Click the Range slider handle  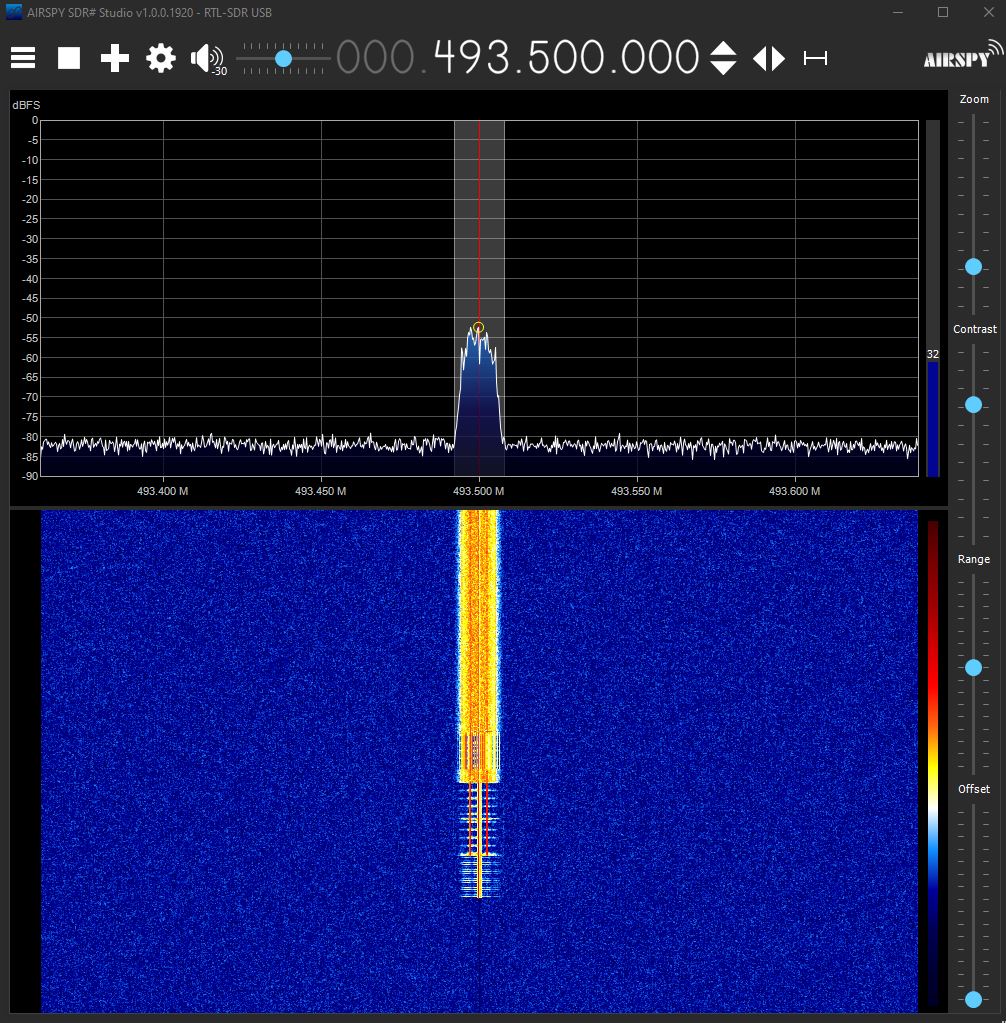click(x=973, y=667)
